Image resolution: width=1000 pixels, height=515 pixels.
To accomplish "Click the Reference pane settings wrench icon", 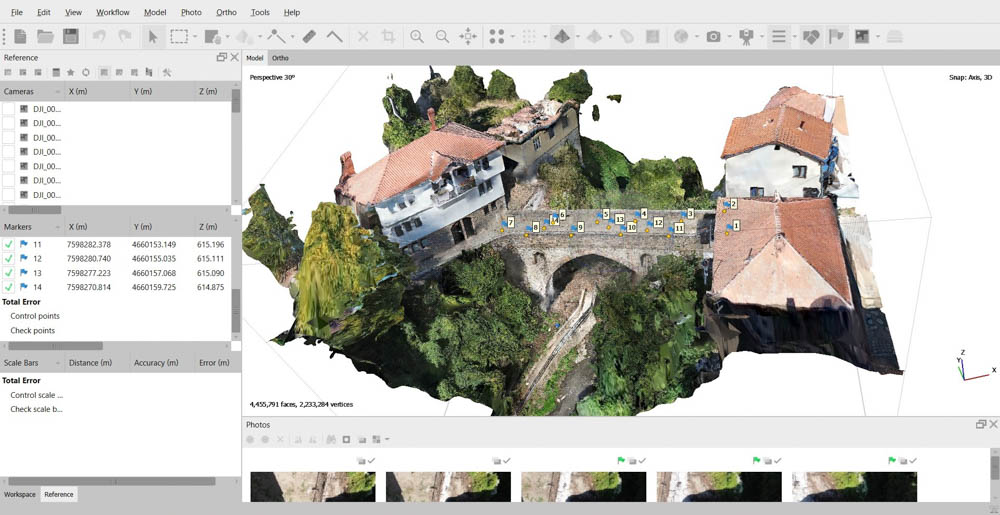I will (x=167, y=72).
